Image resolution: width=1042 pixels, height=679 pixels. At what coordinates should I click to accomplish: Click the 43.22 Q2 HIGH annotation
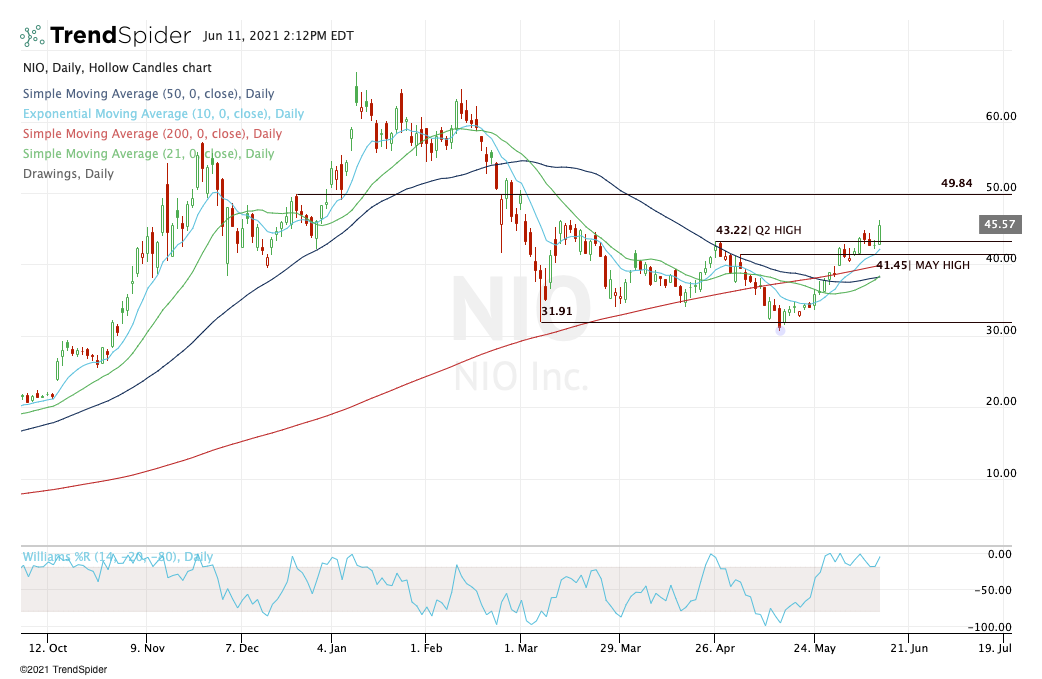(758, 231)
